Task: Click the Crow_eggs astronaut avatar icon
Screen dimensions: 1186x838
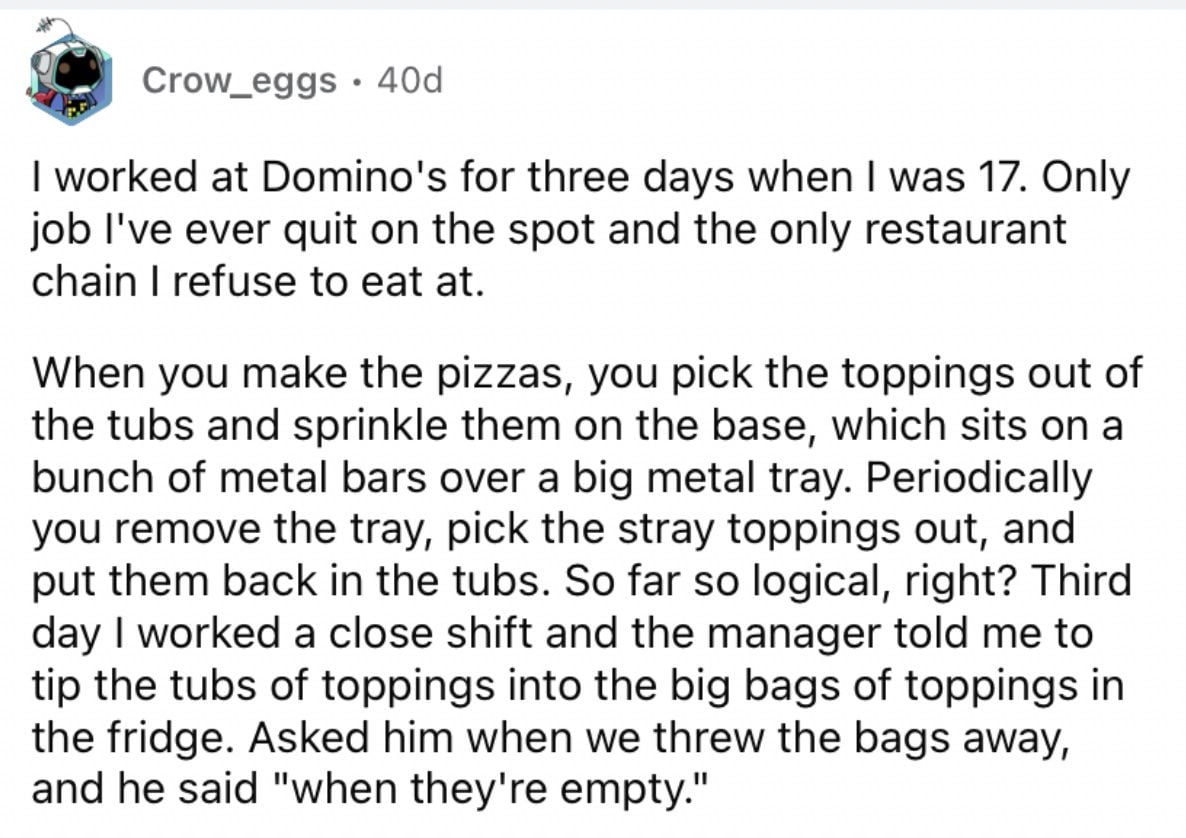Action: (x=70, y=75)
